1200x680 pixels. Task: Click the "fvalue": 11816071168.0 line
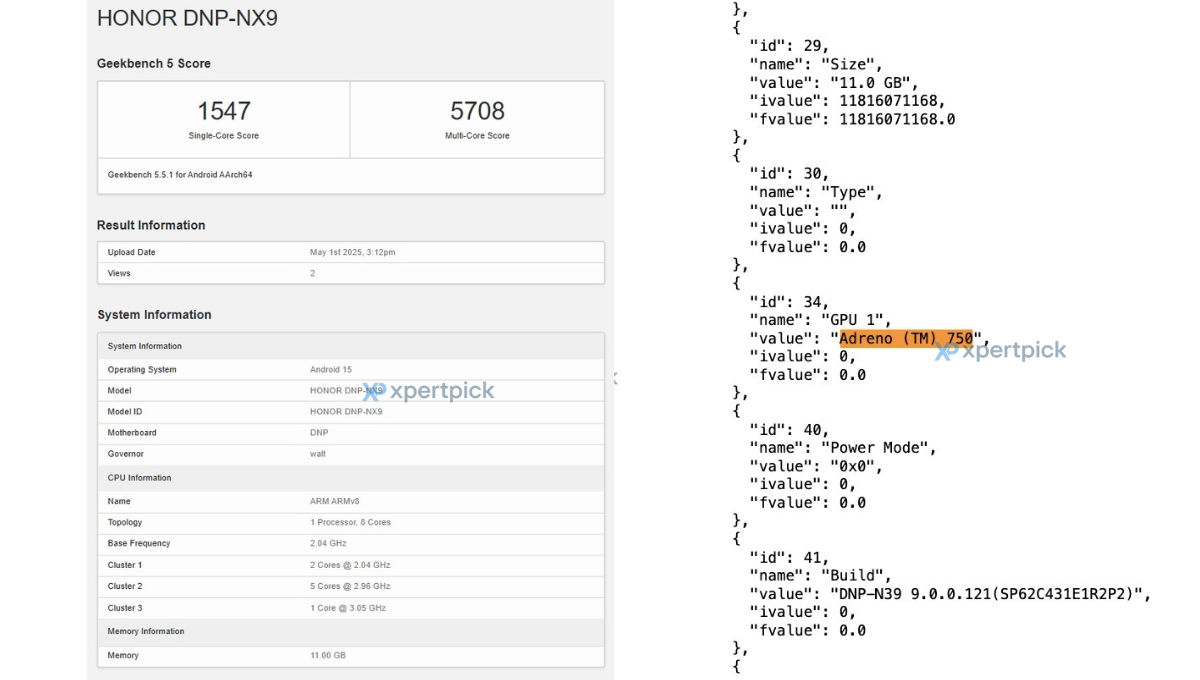[852, 119]
